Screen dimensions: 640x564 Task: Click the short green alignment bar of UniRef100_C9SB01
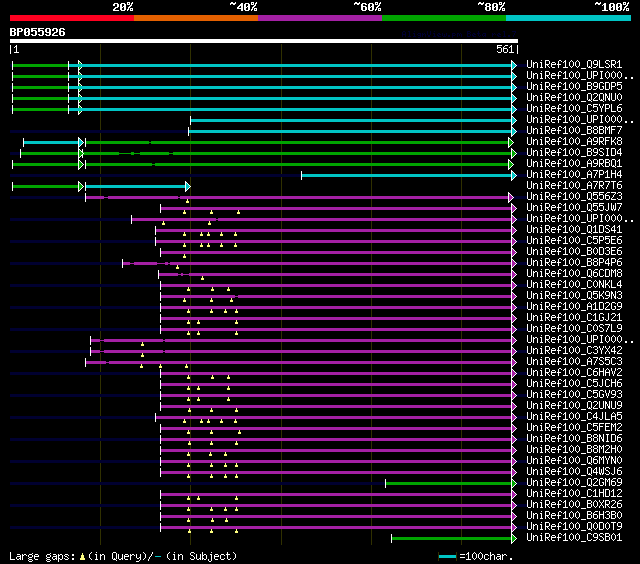452,539
